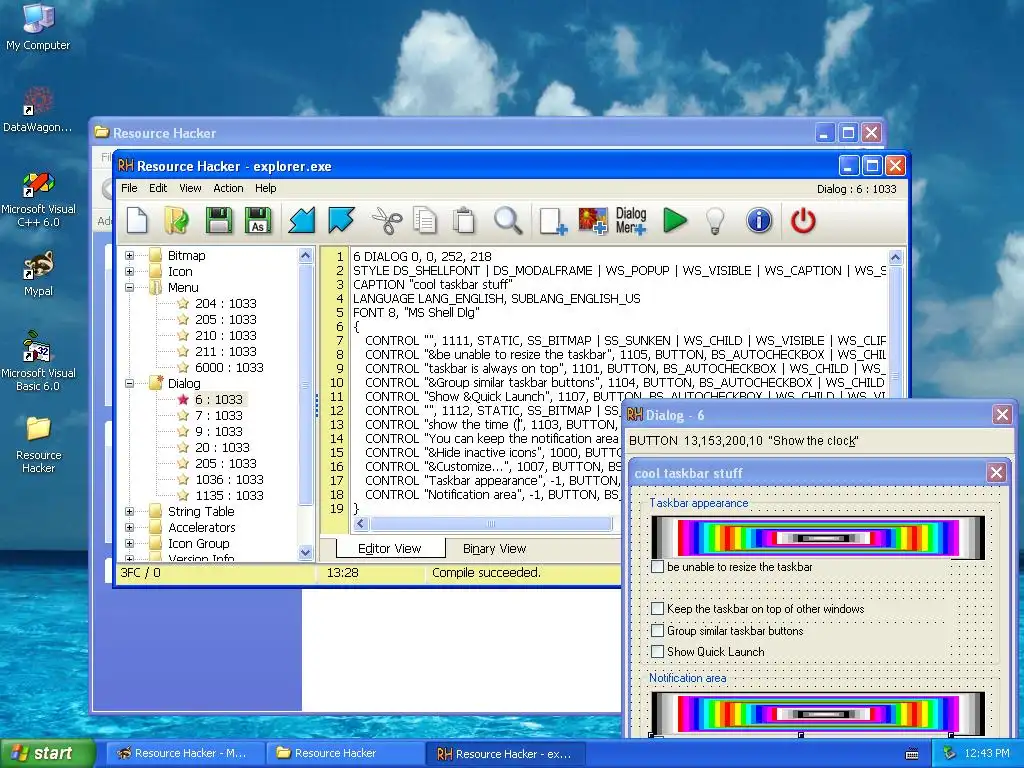Click the Save As floppy icon
This screenshot has width=1024, height=768.
pos(258,220)
